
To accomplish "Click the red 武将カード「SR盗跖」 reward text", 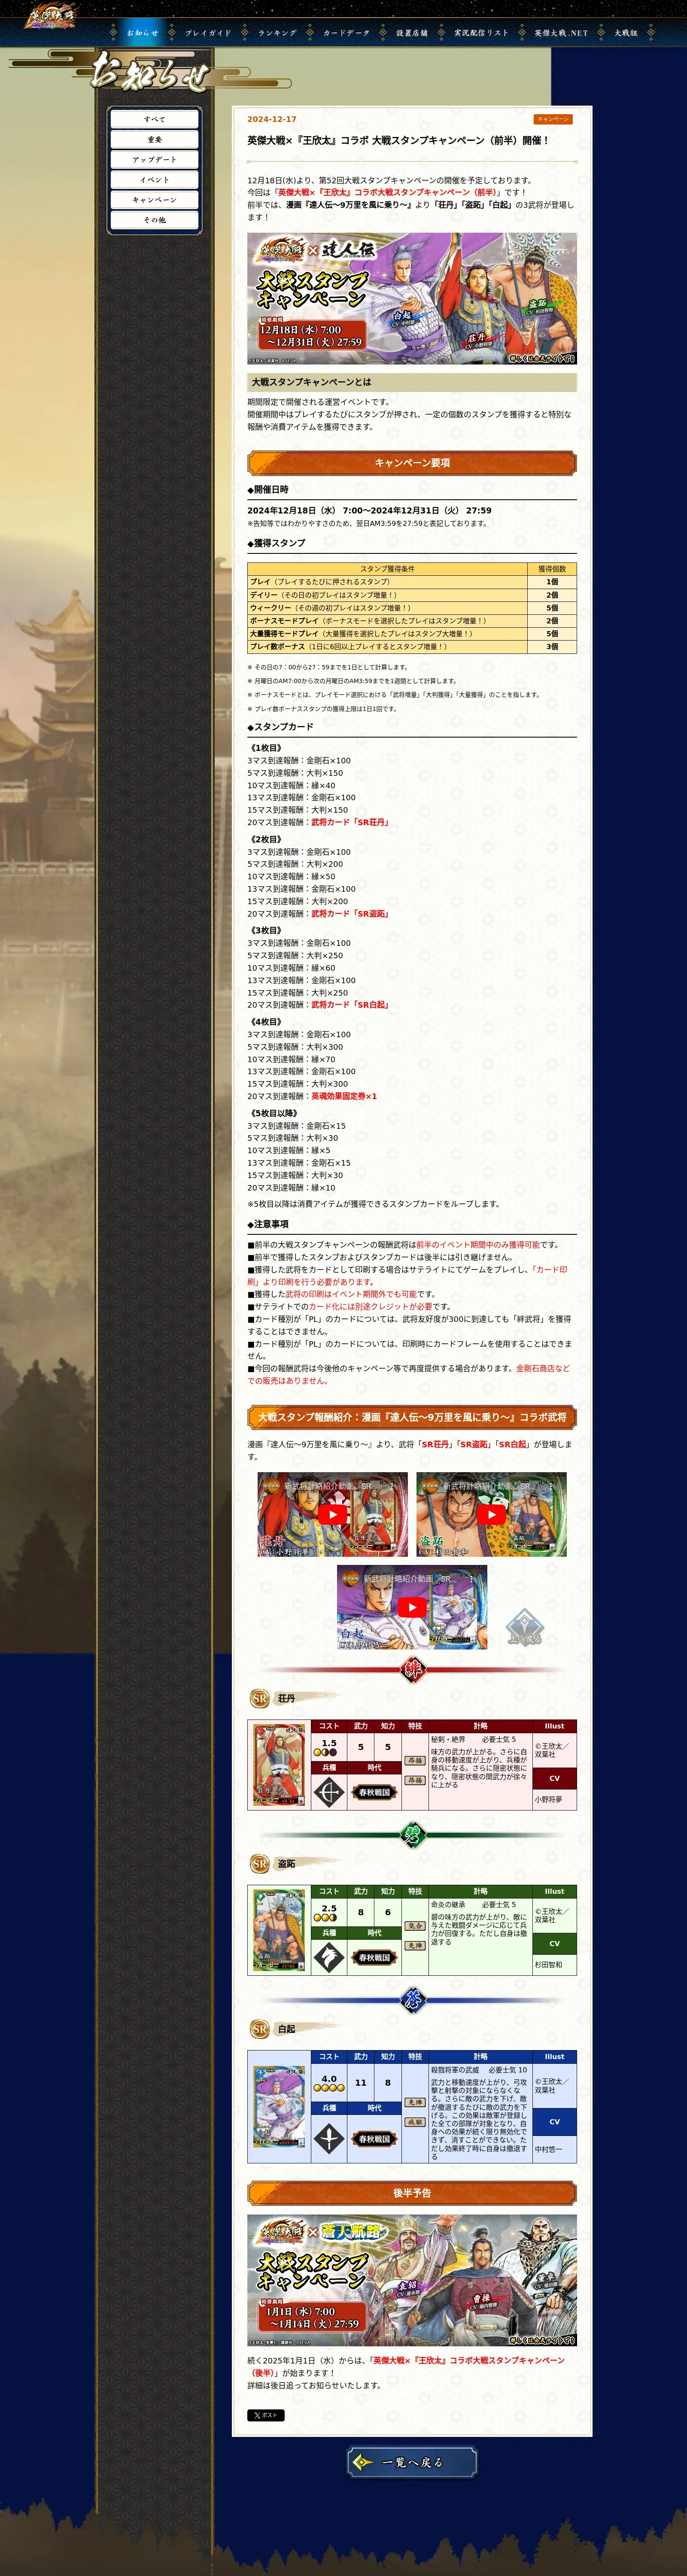I will tap(350, 914).
